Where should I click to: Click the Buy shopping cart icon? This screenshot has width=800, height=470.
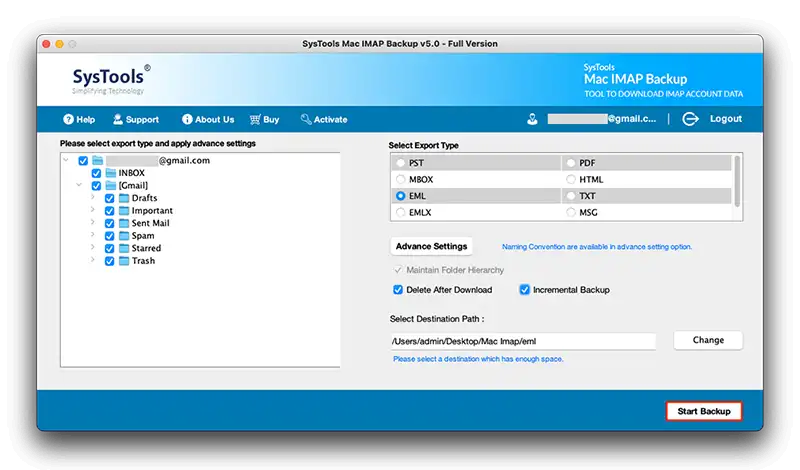(x=255, y=119)
